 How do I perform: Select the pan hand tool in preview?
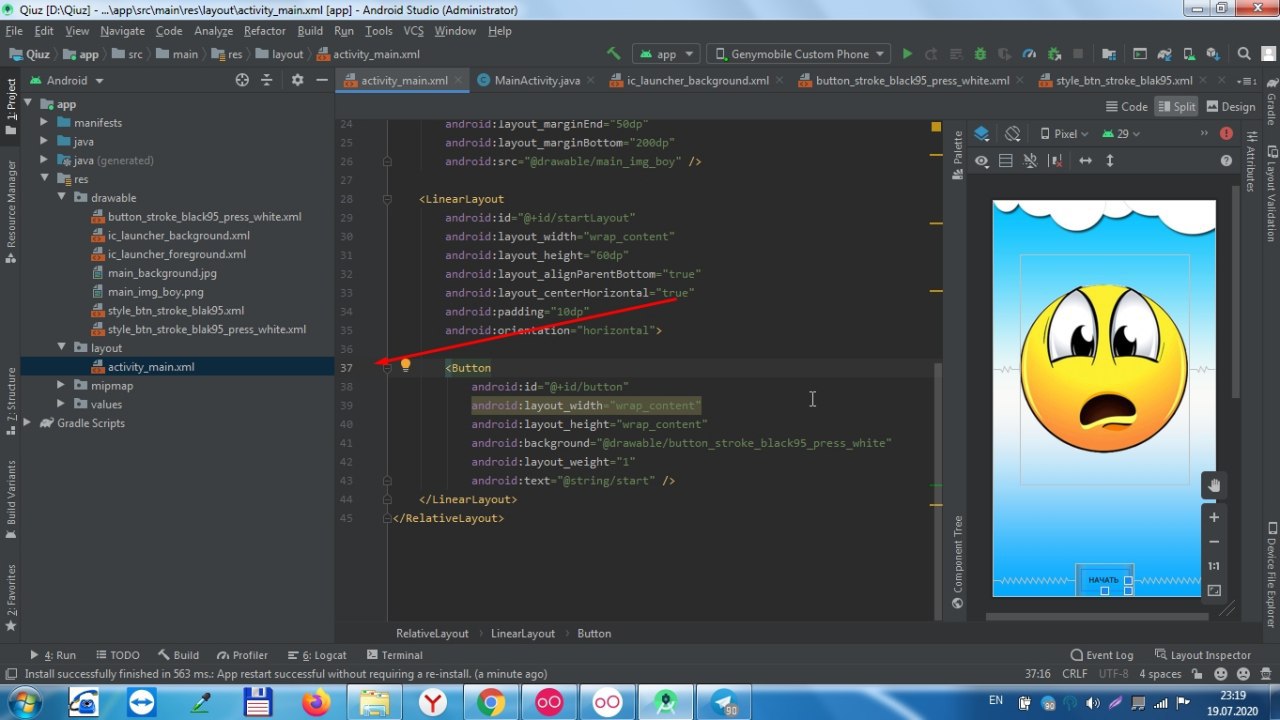tap(1214, 485)
